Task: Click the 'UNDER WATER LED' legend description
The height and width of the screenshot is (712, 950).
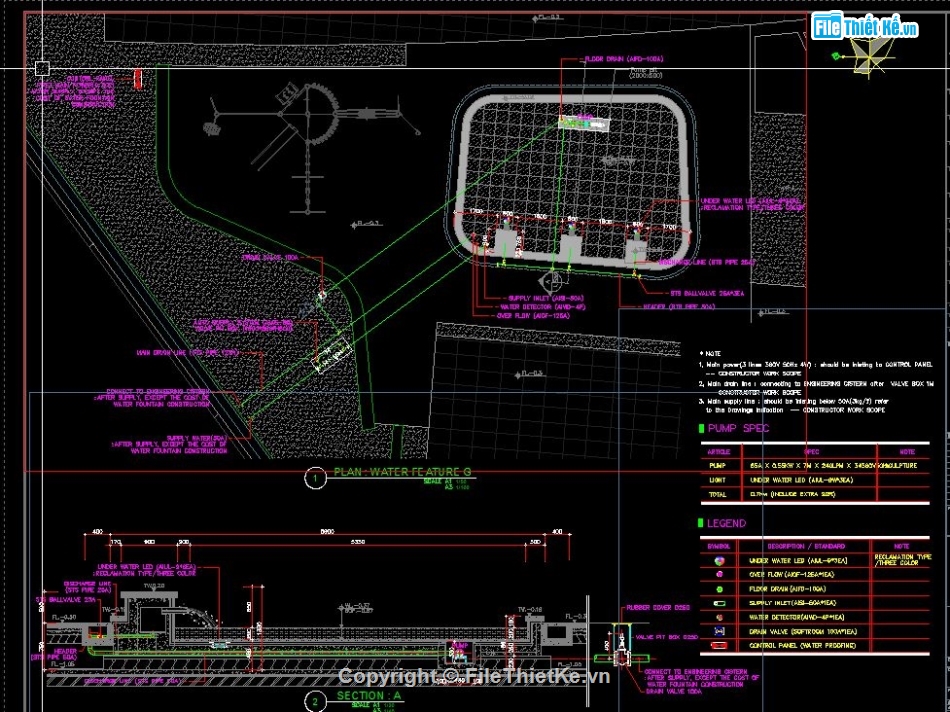Action: click(797, 561)
